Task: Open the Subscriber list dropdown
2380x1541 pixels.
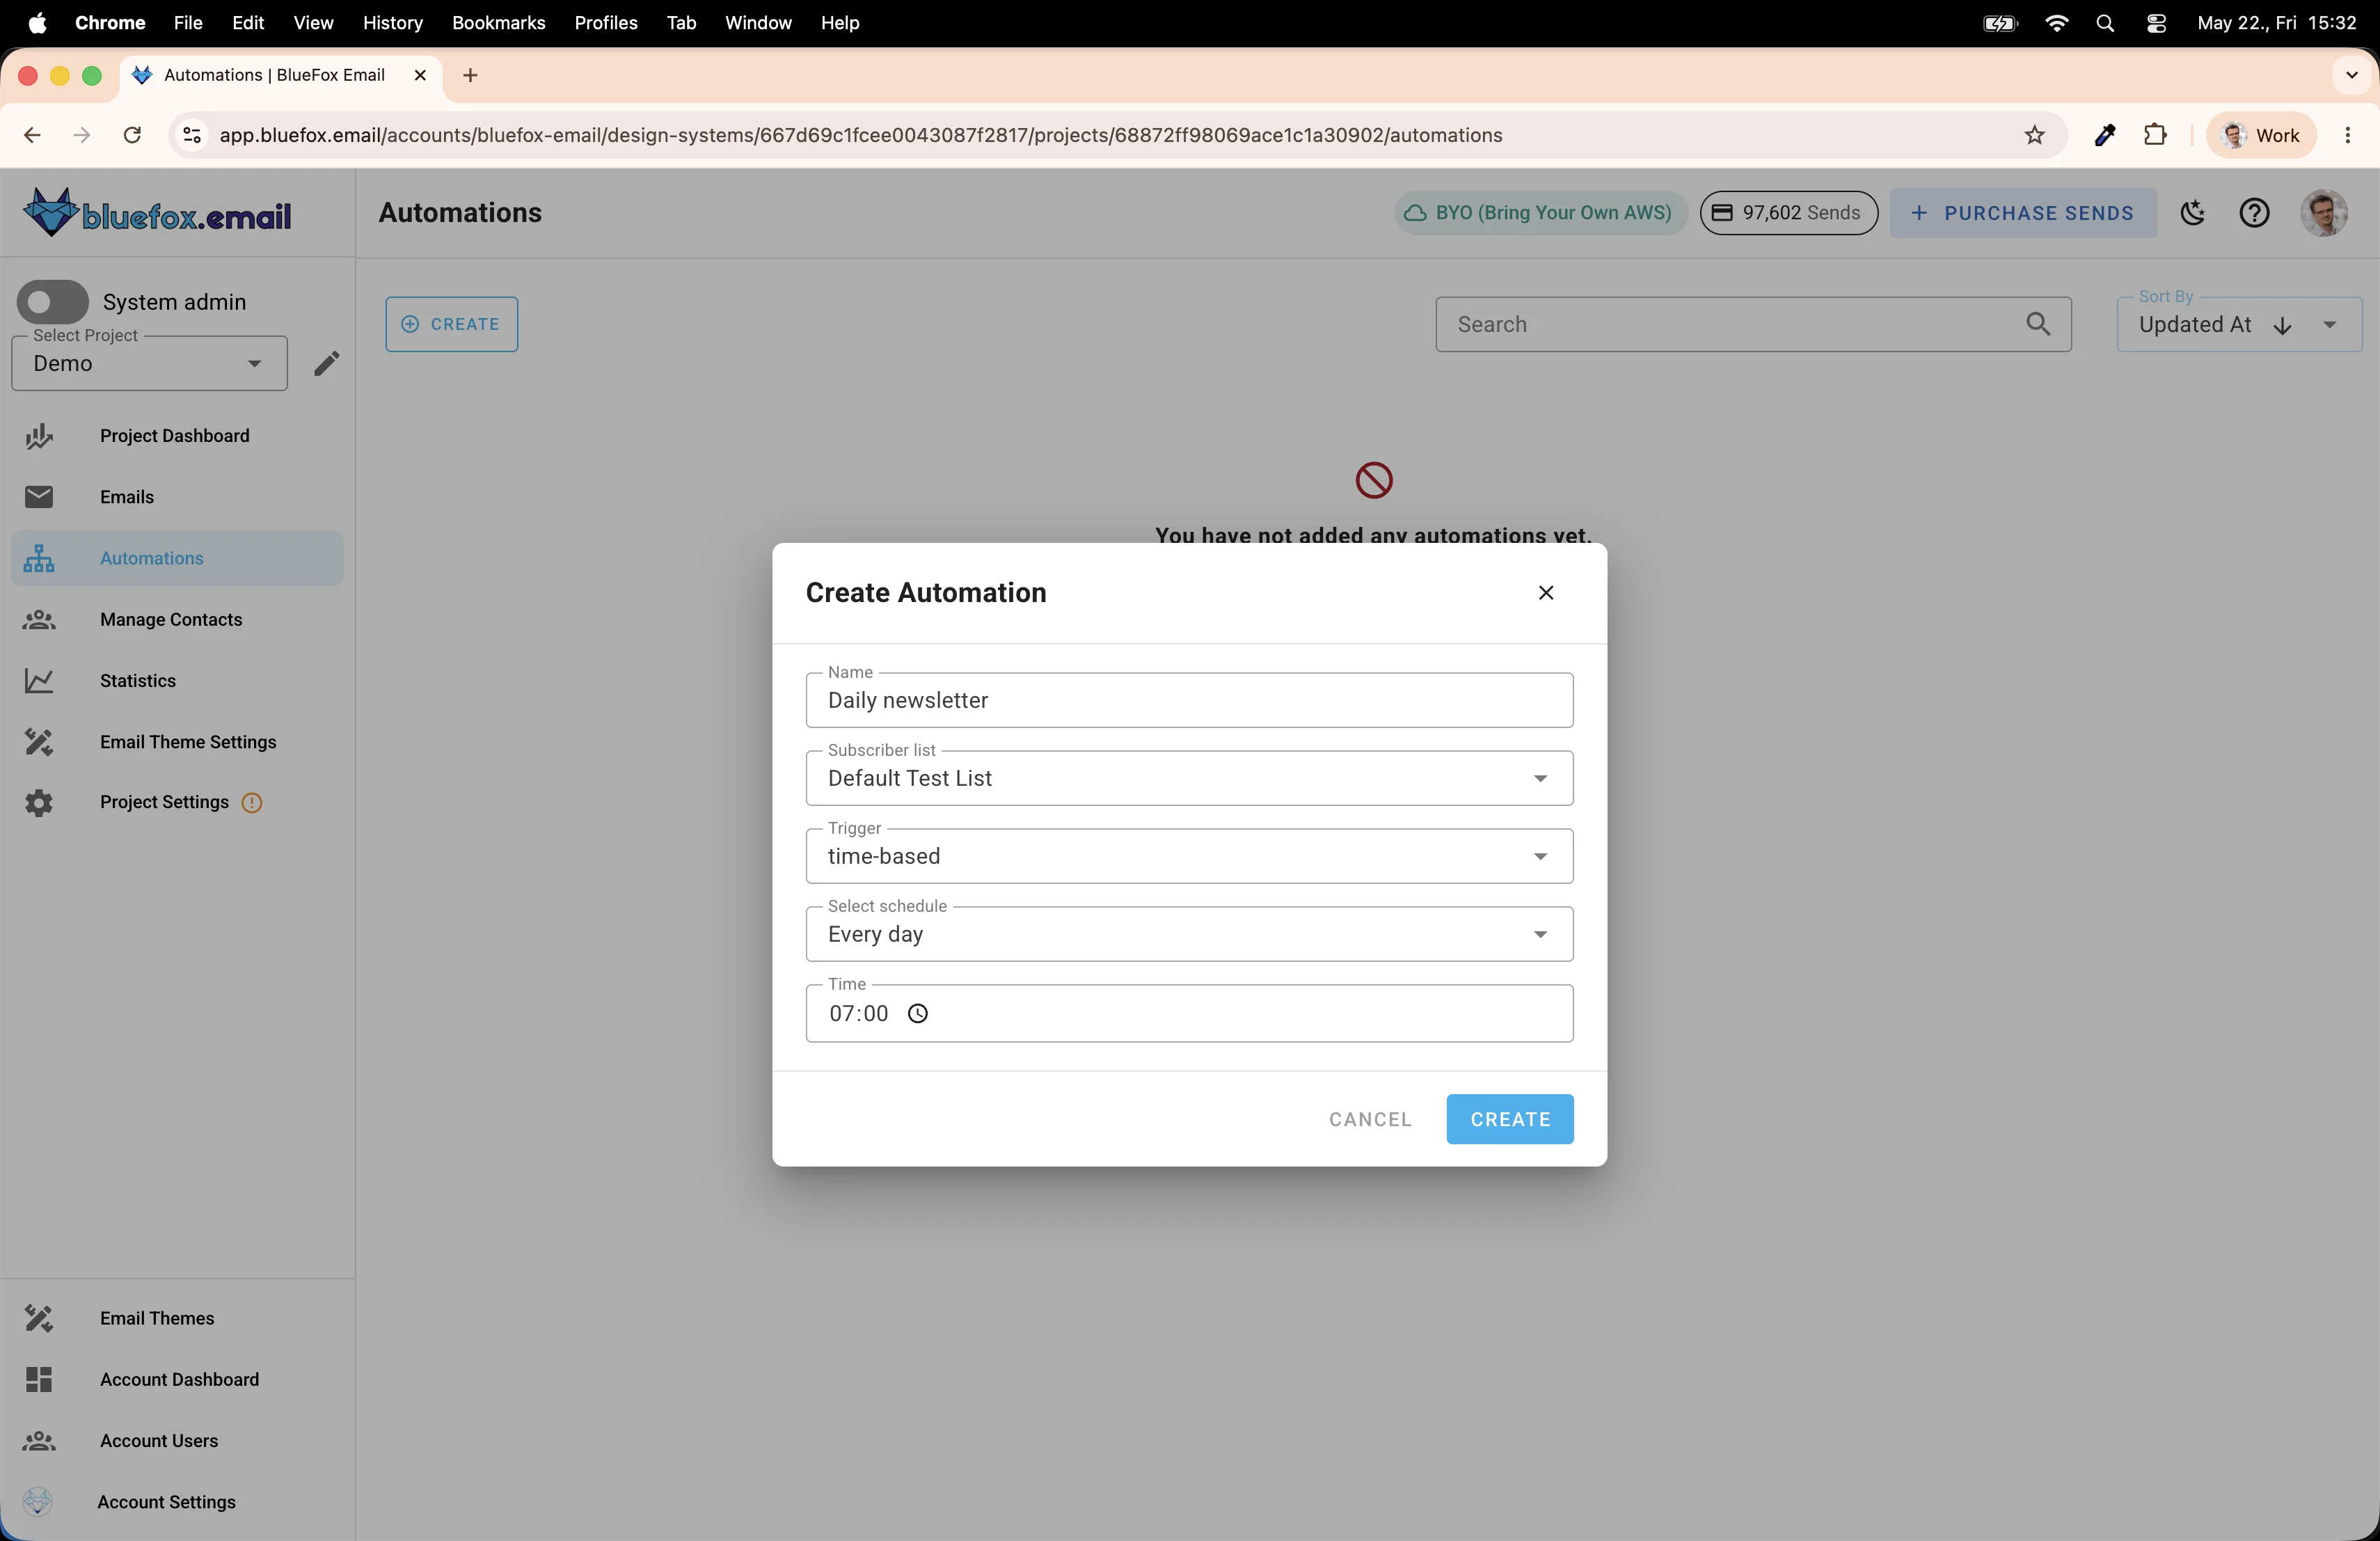Action: [x=1190, y=778]
